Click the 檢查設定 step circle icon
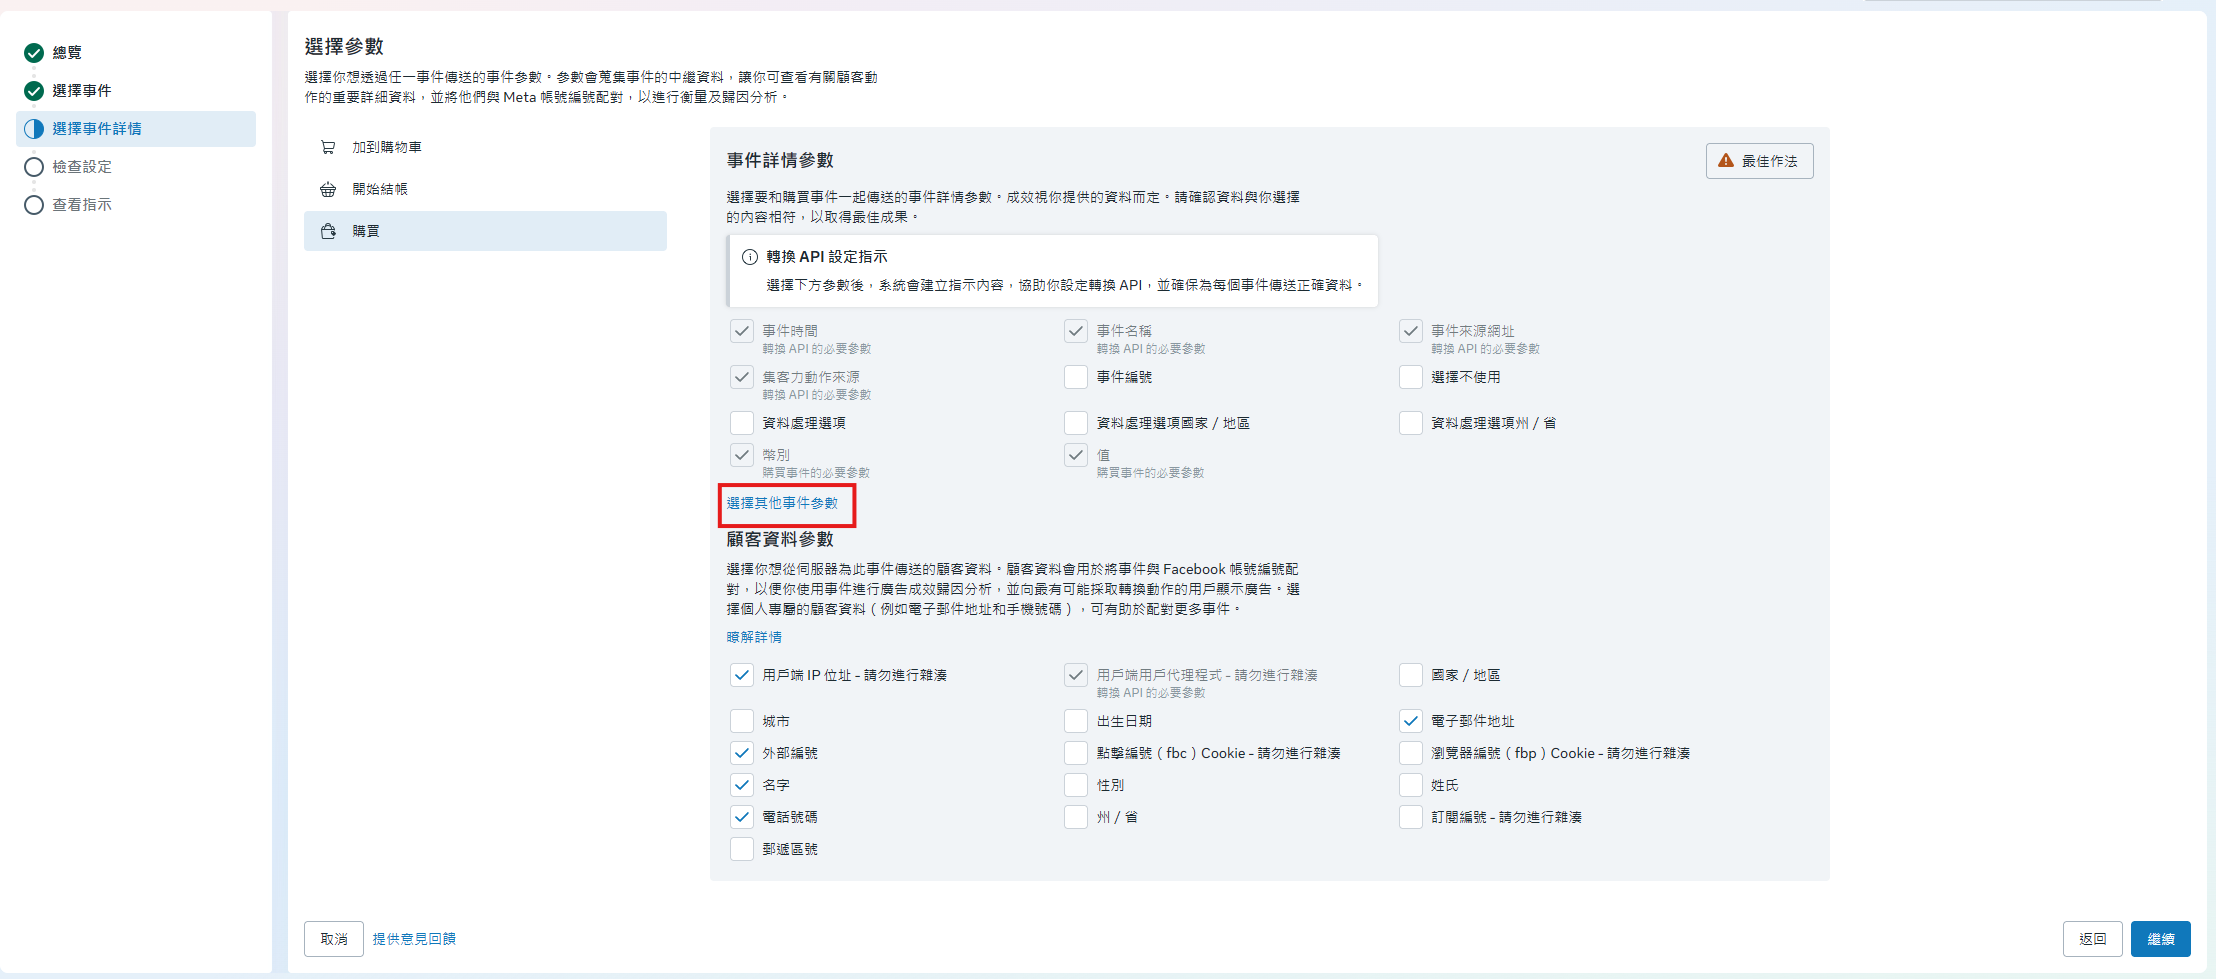 [34, 167]
